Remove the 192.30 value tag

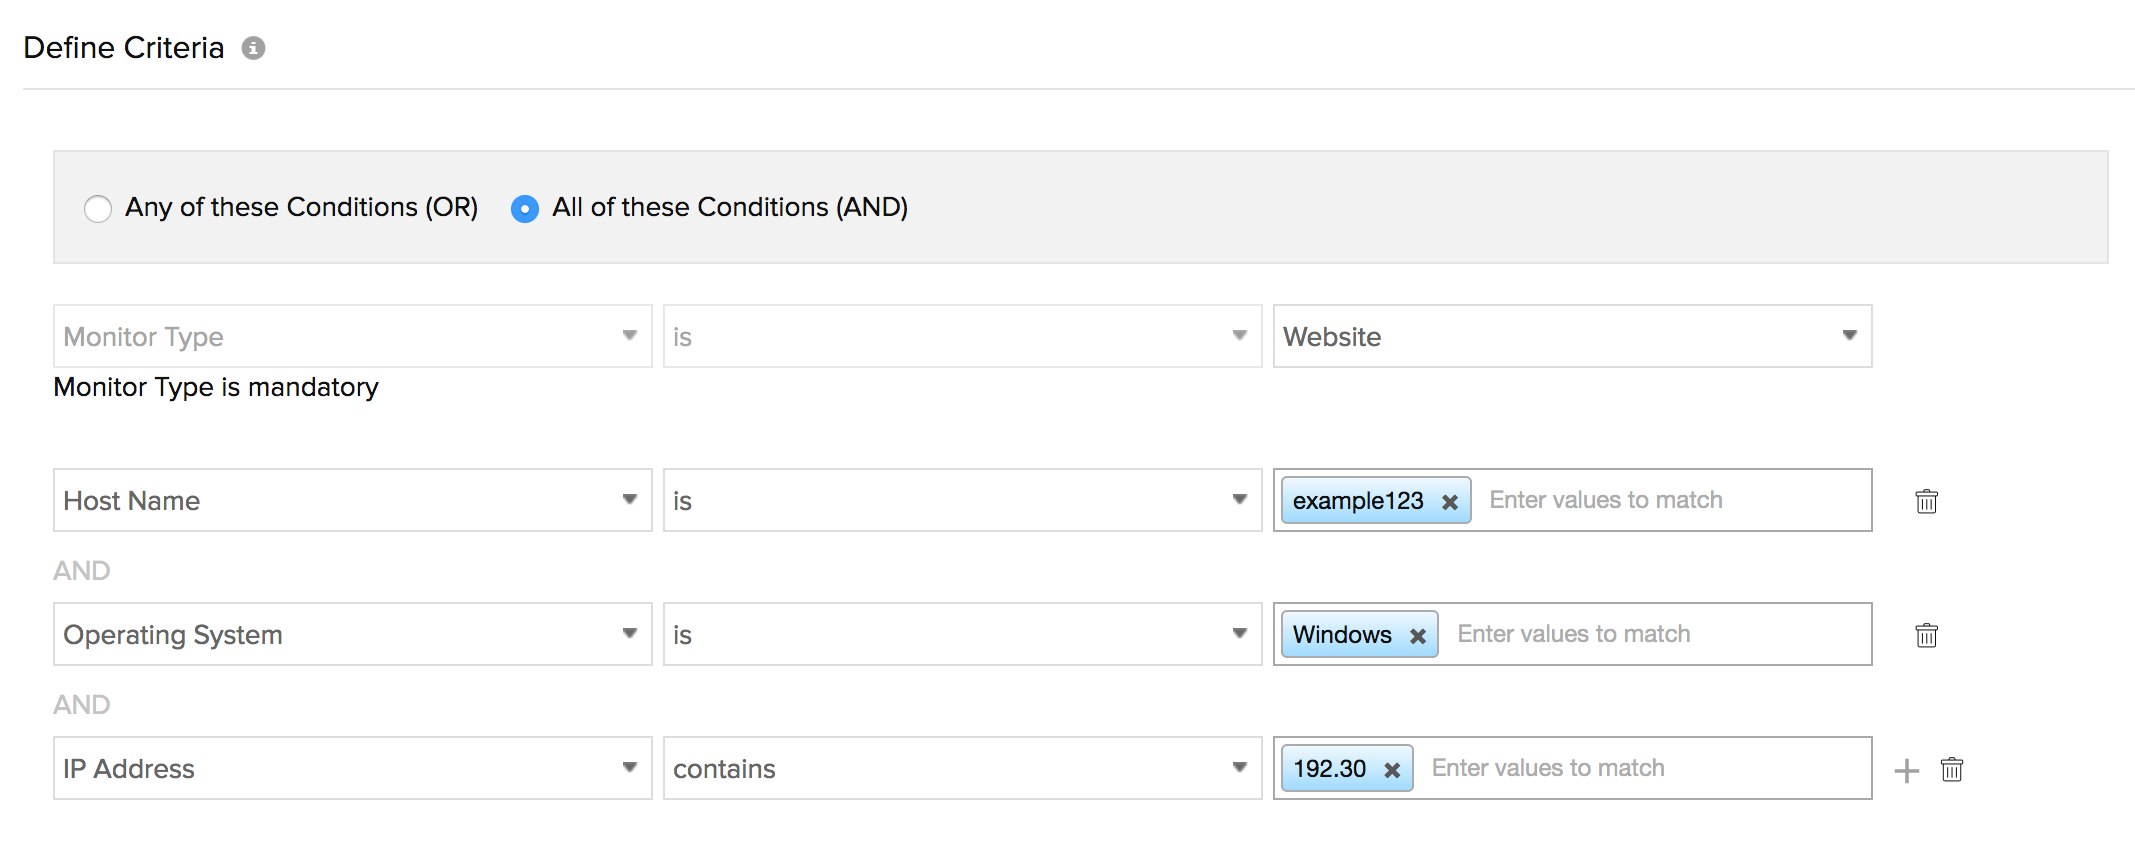tap(1391, 770)
